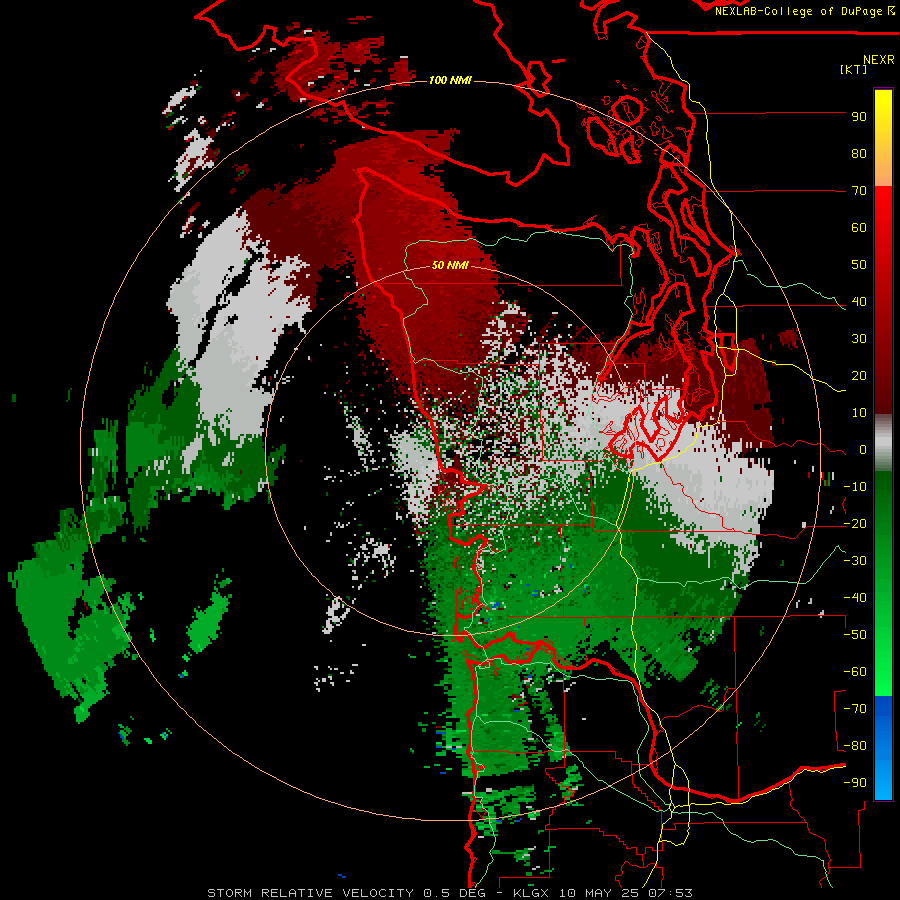Click the 100 NMI range ring label
This screenshot has height=900, width=900.
450,80
